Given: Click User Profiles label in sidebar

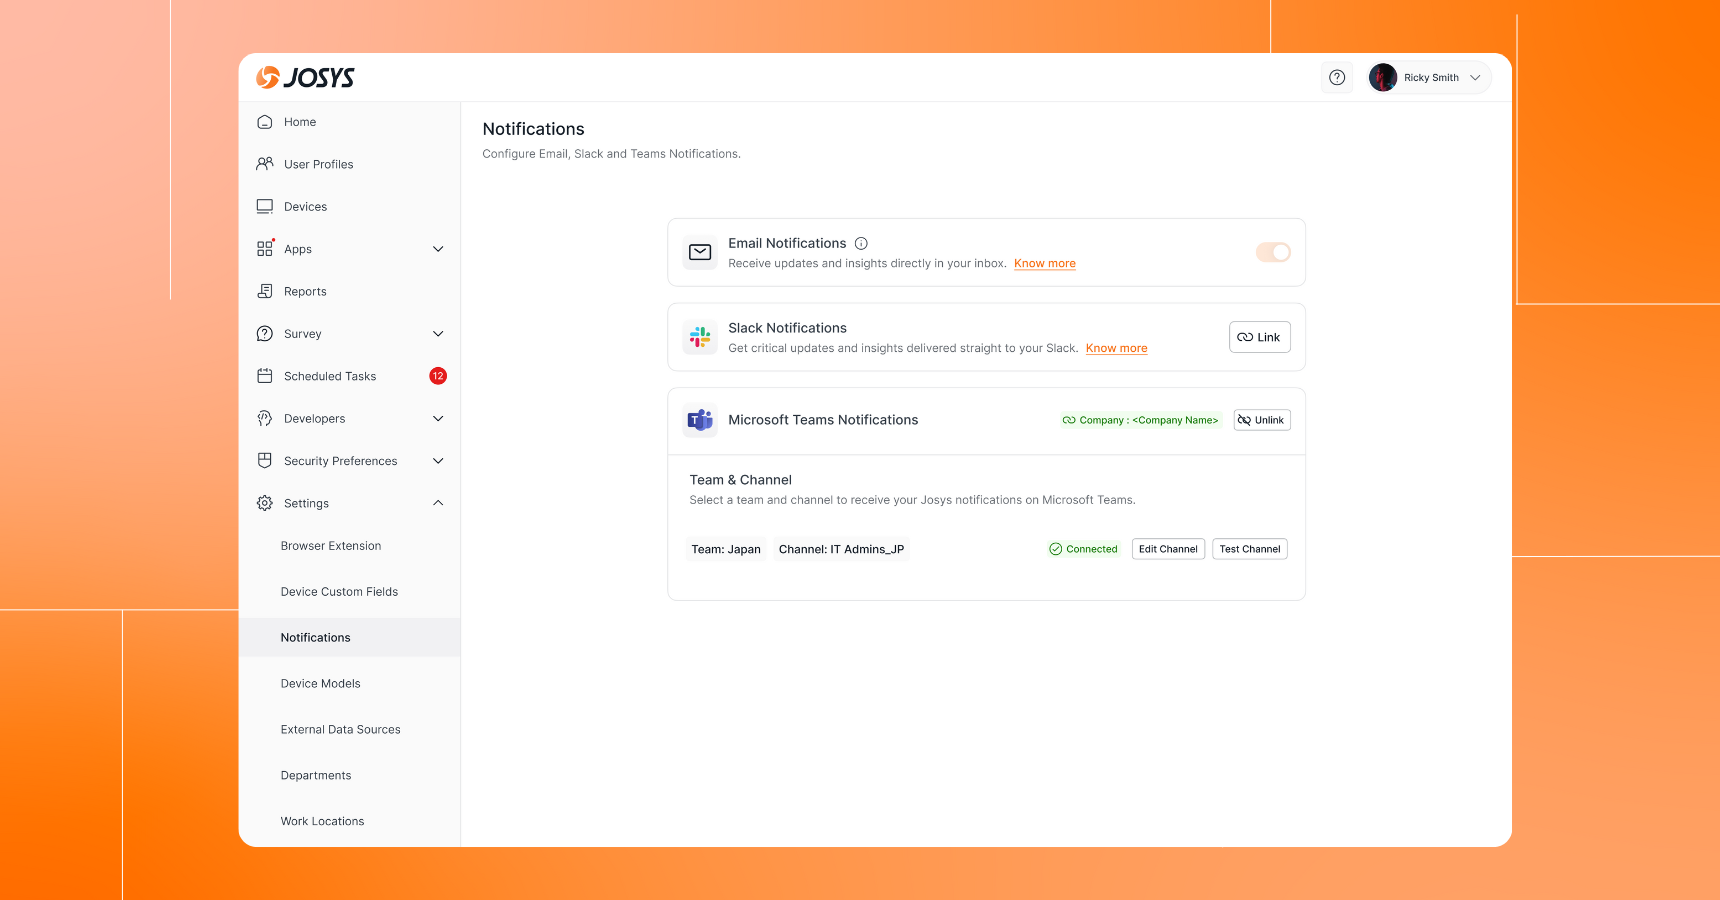Looking at the screenshot, I should pyautogui.click(x=319, y=164).
